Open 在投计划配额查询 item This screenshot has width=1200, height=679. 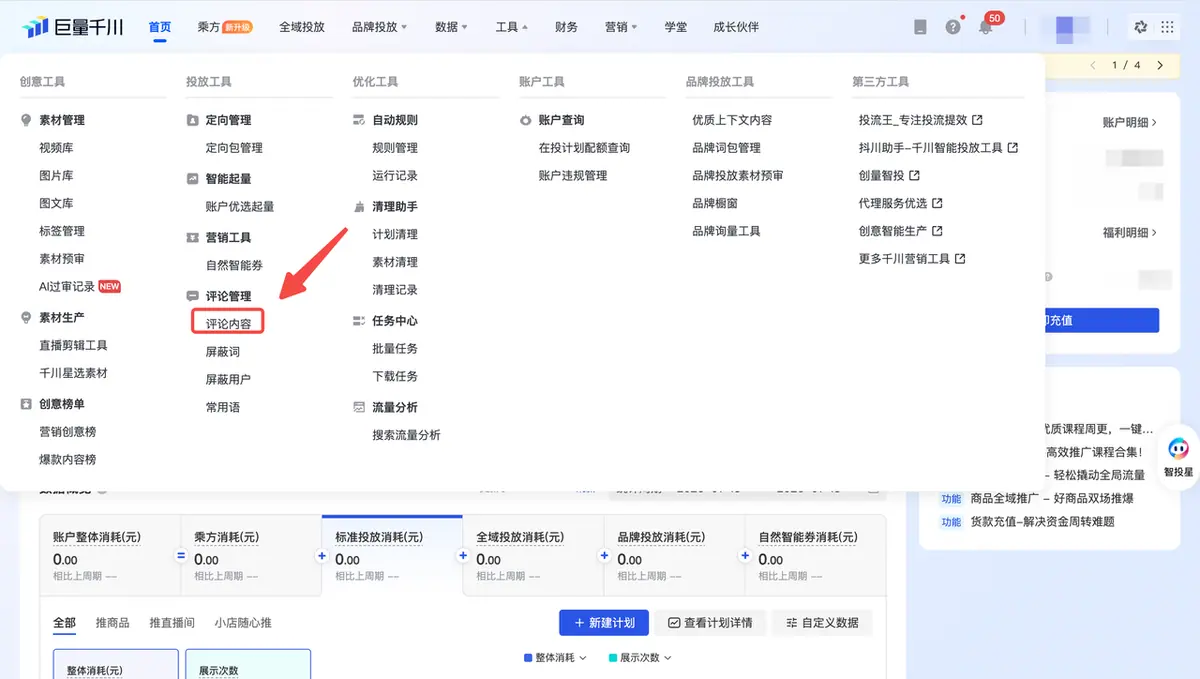pyautogui.click(x=584, y=148)
